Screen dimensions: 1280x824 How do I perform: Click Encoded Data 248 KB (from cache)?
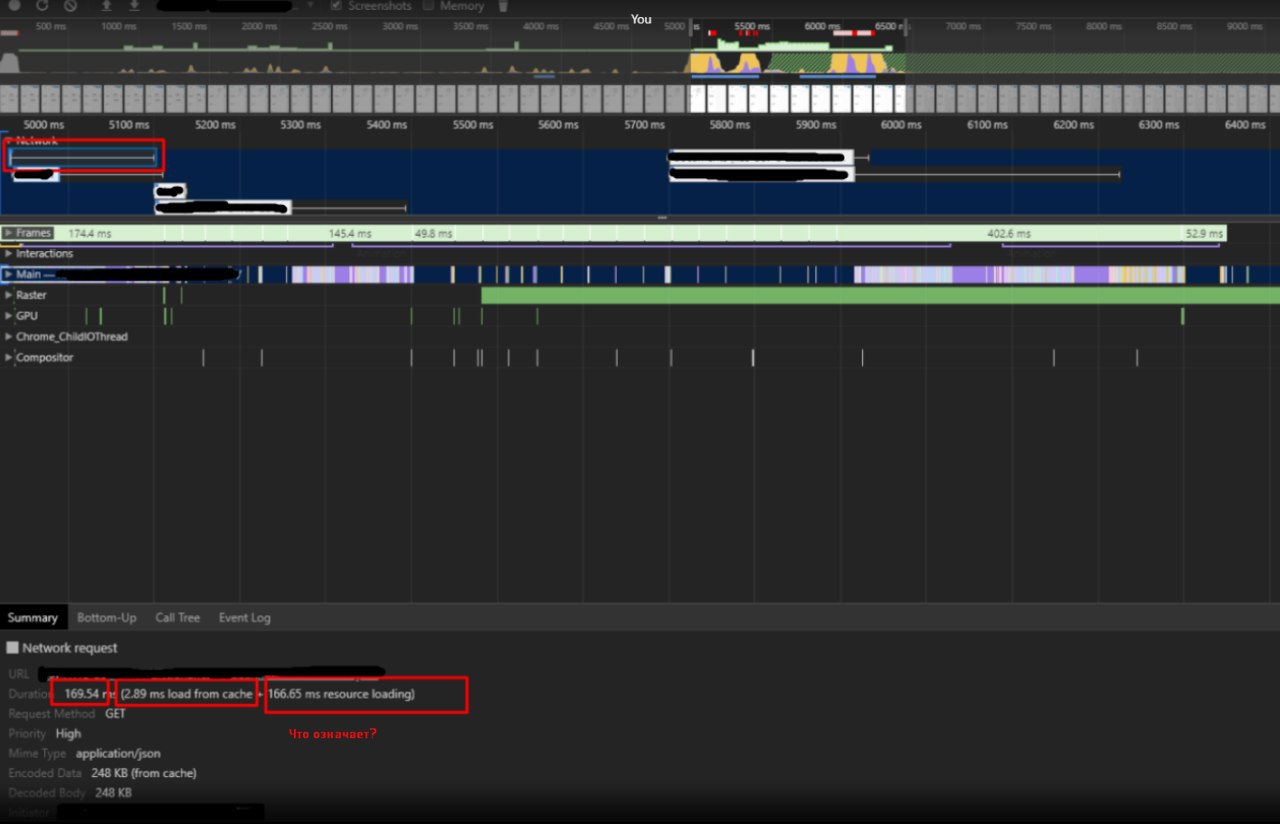143,773
